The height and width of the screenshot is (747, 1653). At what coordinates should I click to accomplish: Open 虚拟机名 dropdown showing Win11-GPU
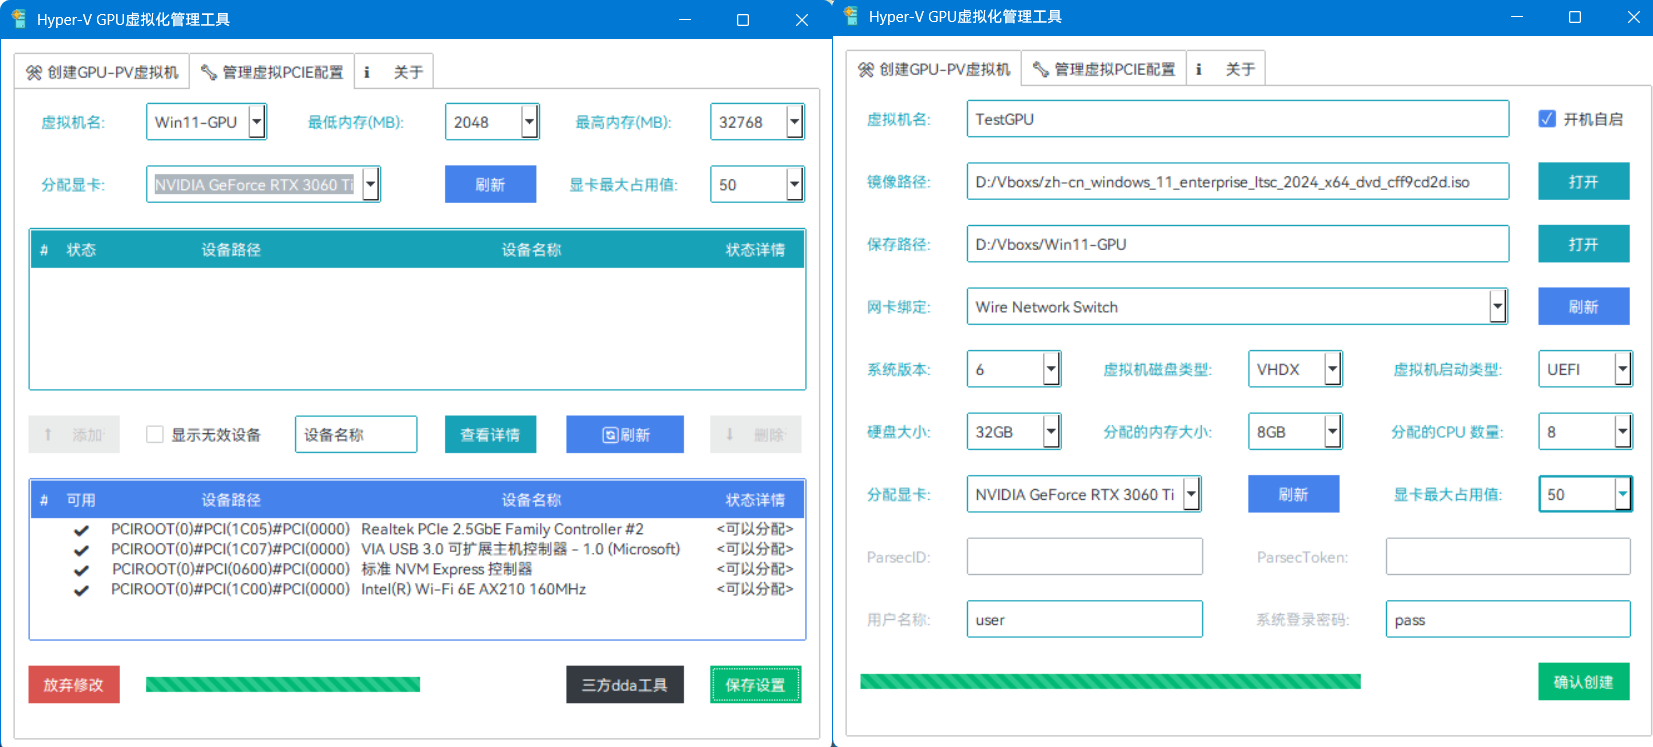pyautogui.click(x=257, y=122)
